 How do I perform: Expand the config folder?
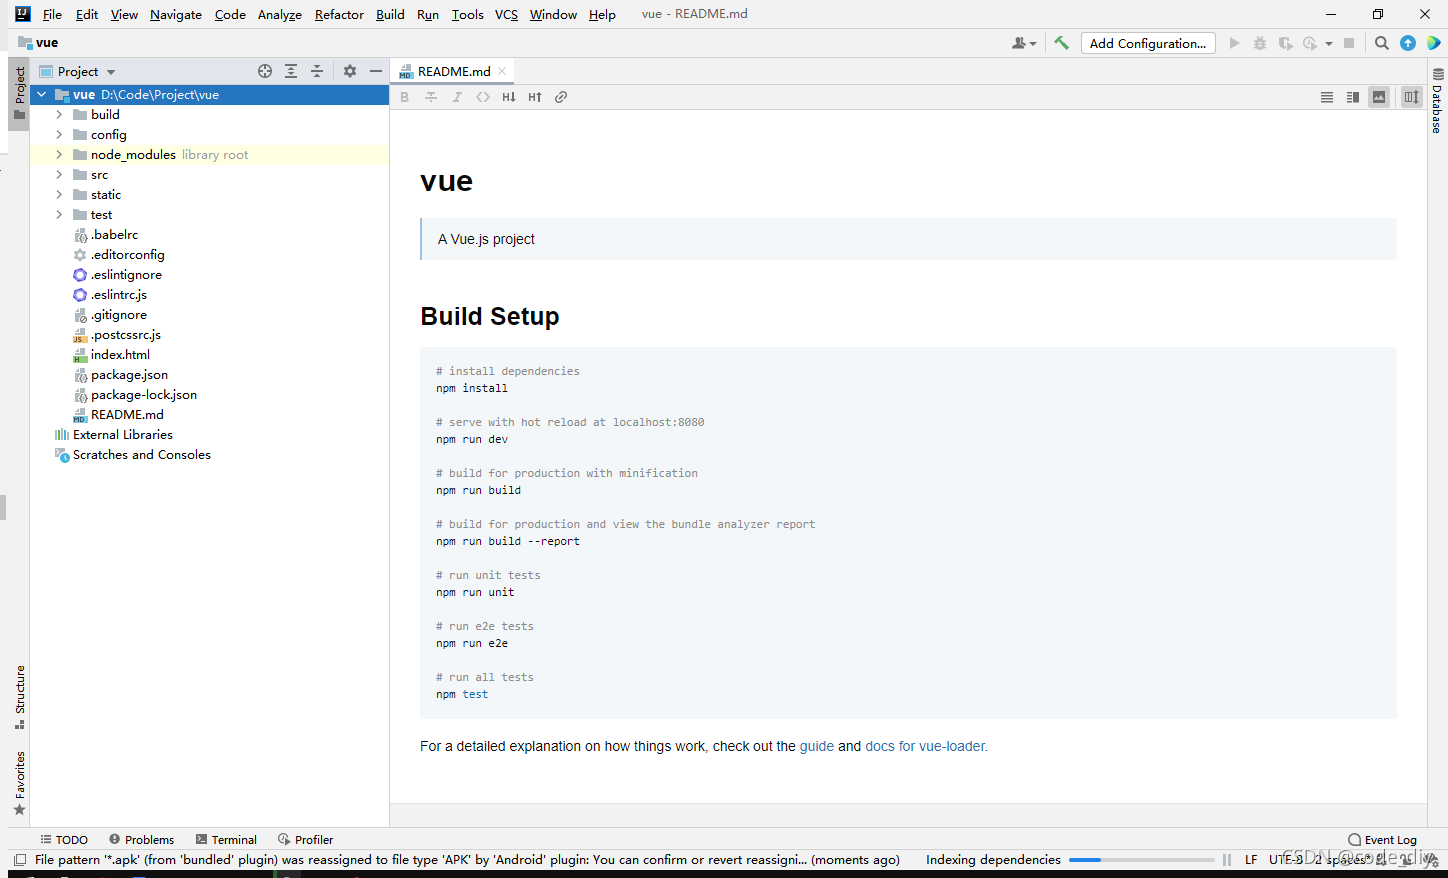coord(59,135)
